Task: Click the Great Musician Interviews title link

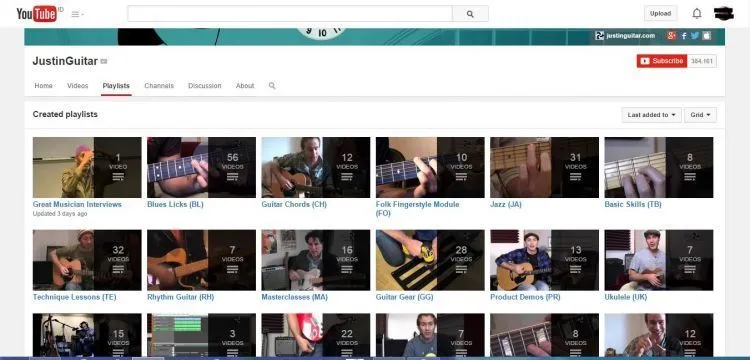Action: point(77,205)
